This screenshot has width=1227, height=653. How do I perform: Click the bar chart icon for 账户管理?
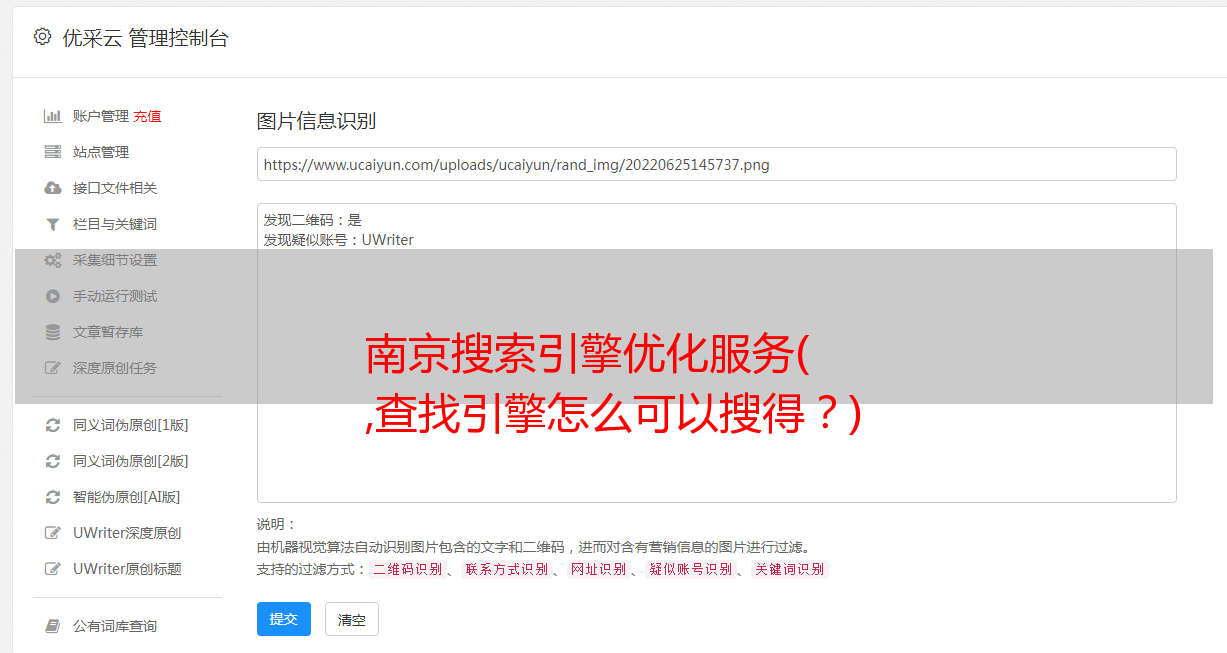(53, 116)
